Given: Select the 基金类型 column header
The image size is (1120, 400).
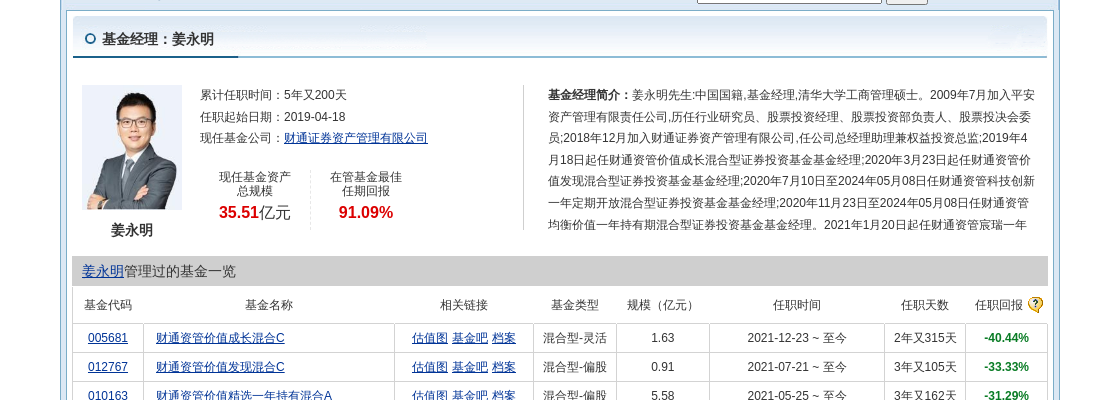Looking at the screenshot, I should pyautogui.click(x=574, y=305).
